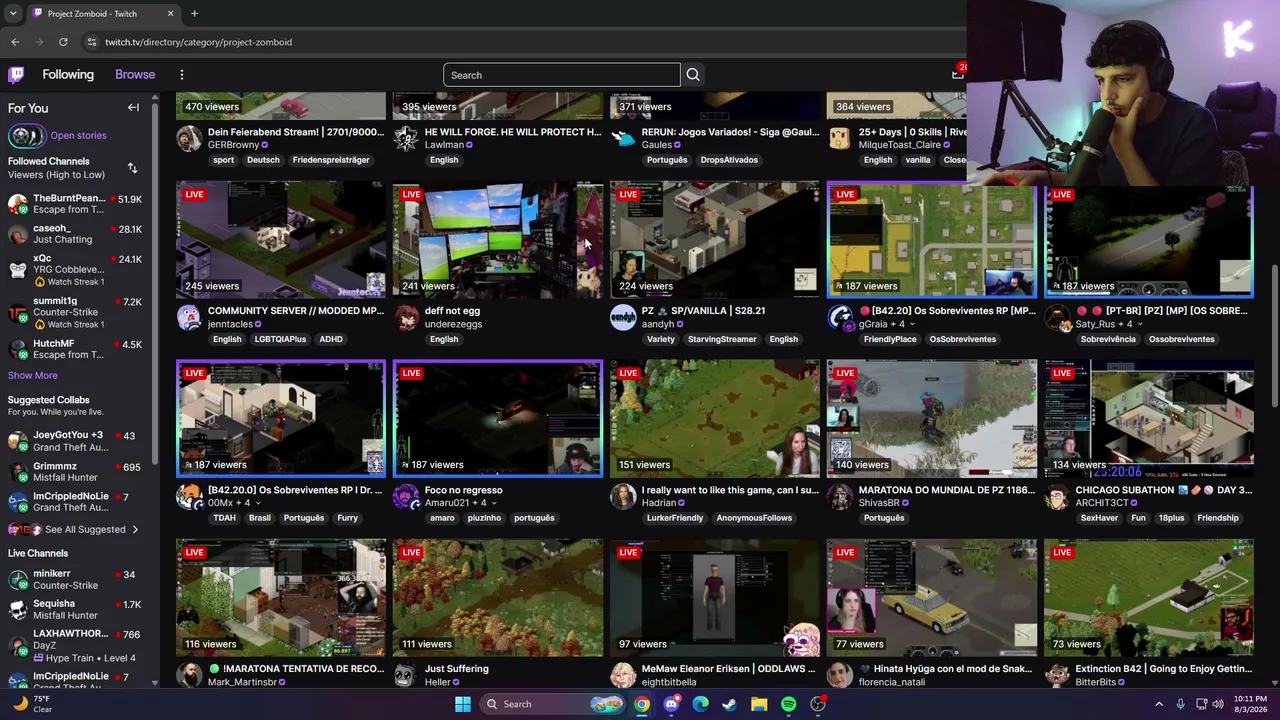Open caseoh_ channel in sidebar
1280x720 pixels.
tap(75, 234)
